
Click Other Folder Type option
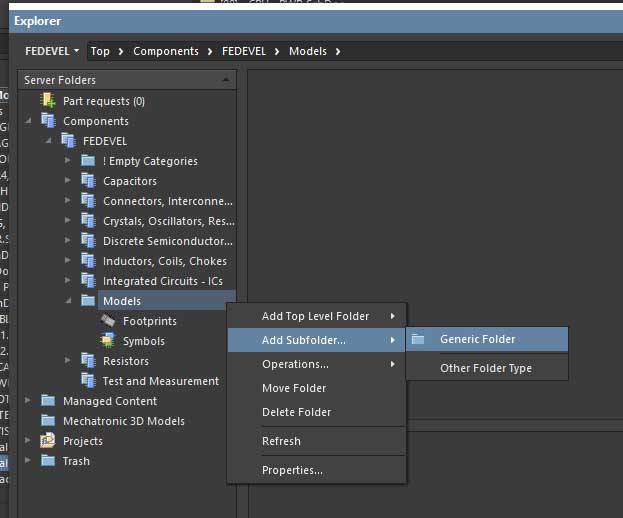pyautogui.click(x=485, y=368)
